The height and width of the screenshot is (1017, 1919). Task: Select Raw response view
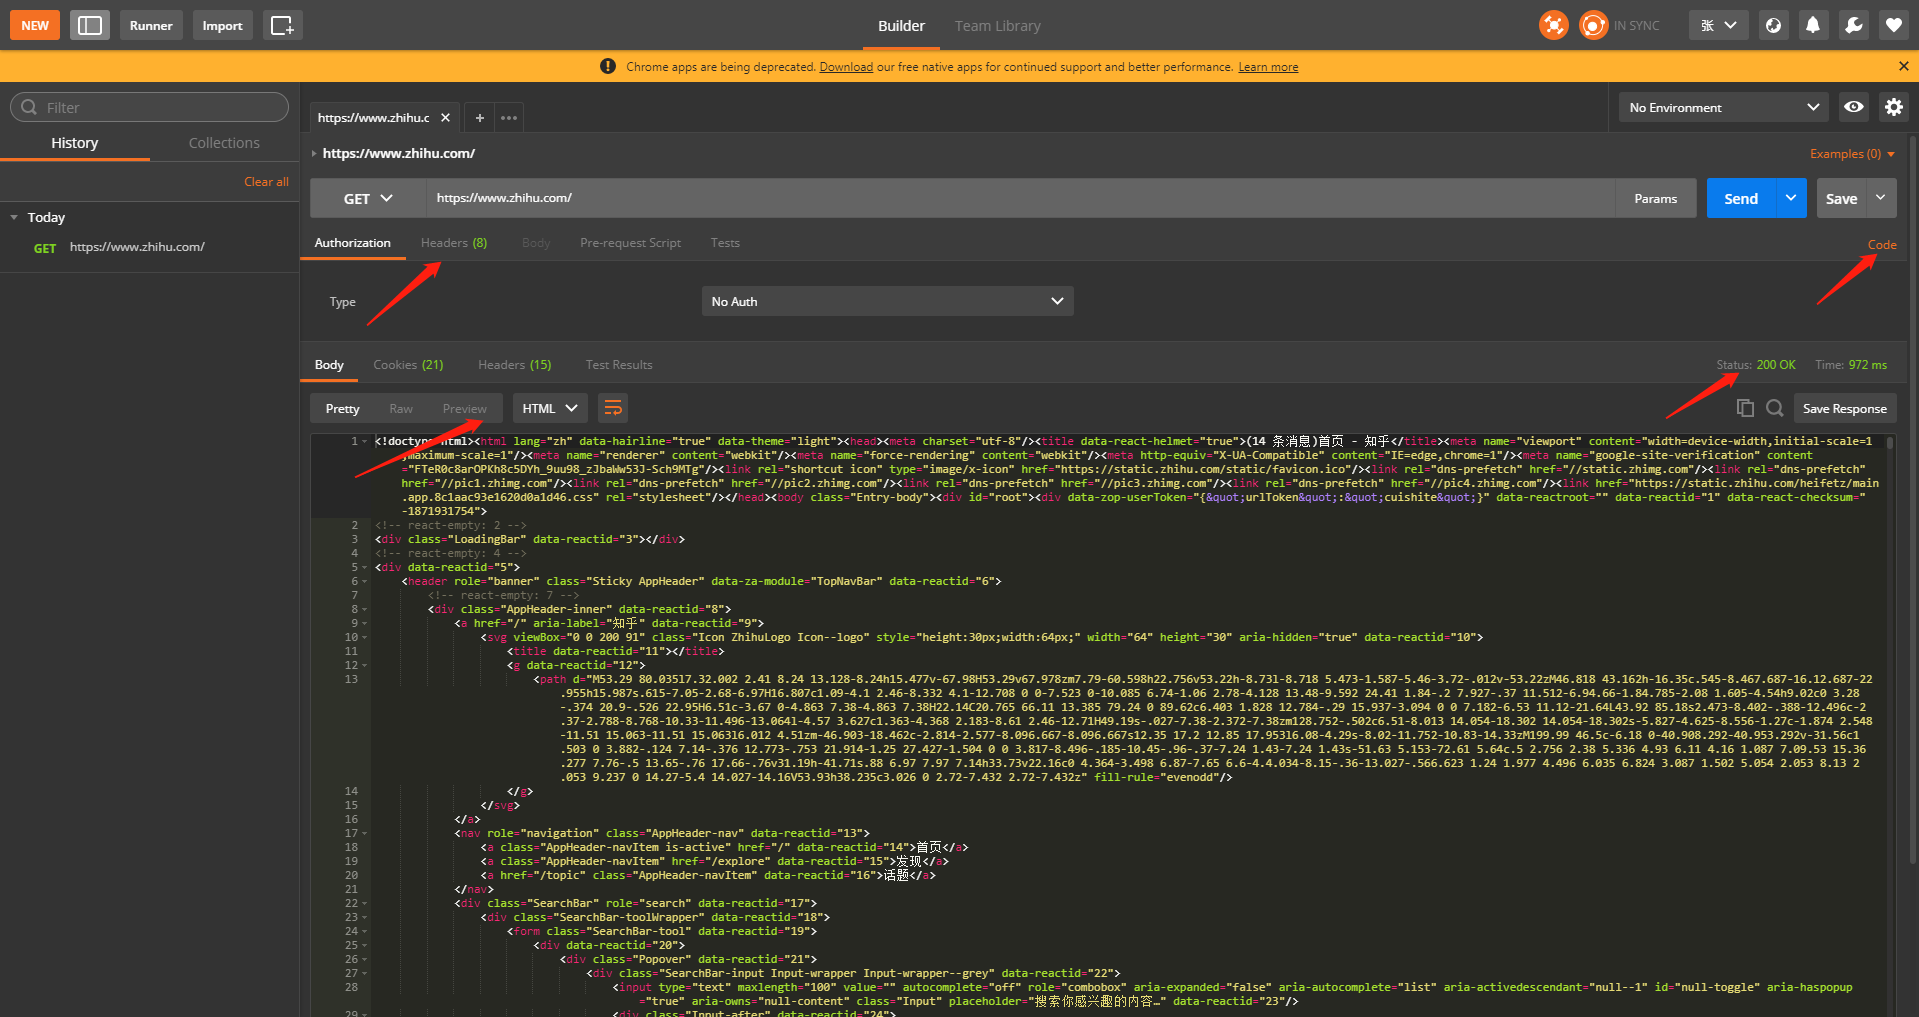[401, 408]
